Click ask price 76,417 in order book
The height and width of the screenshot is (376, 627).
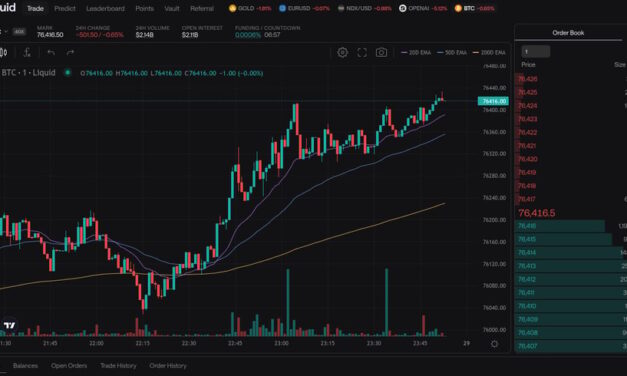click(527, 199)
